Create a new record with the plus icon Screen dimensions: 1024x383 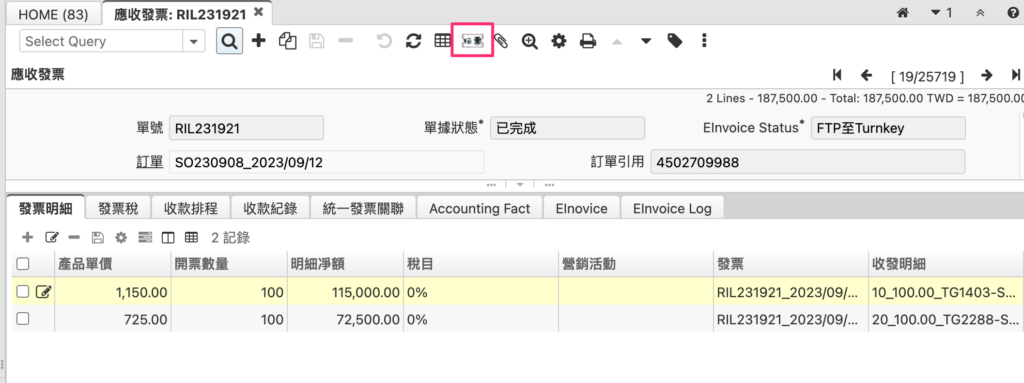pyautogui.click(x=259, y=41)
